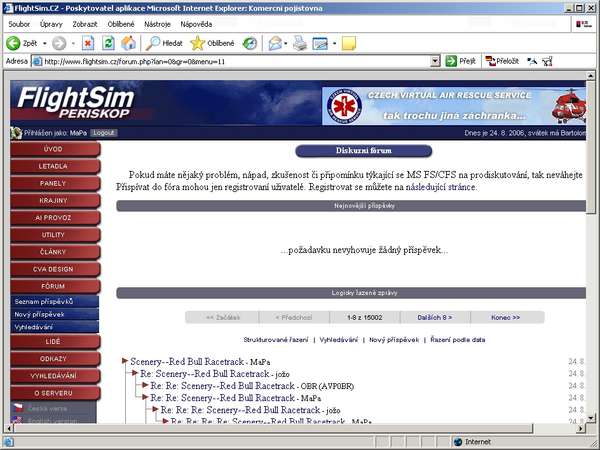Open red VYHLEDÁVÁNÍ sidebar button
Image resolution: width=600 pixels, height=450 pixels.
click(x=55, y=376)
